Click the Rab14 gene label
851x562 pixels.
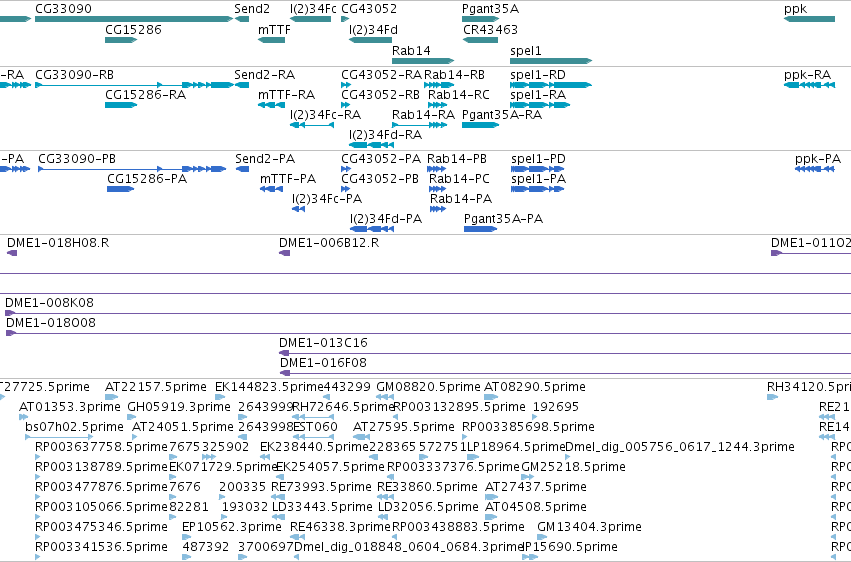pyautogui.click(x=411, y=50)
